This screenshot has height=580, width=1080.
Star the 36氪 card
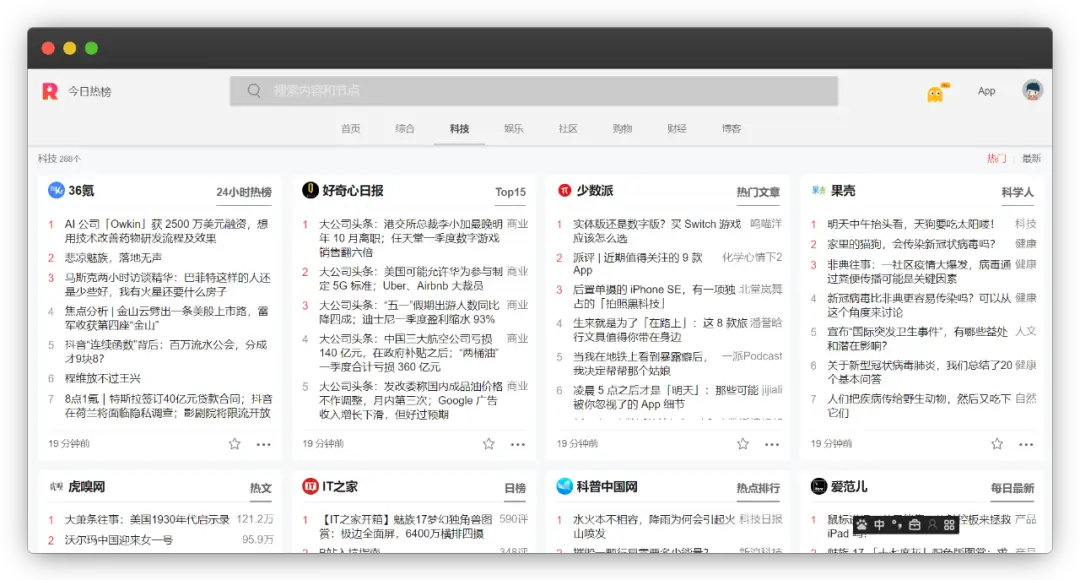coord(235,444)
